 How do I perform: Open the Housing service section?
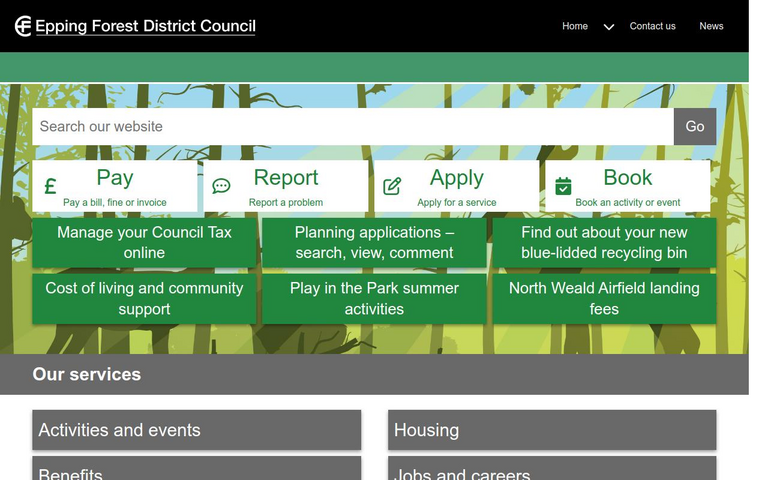(x=552, y=430)
